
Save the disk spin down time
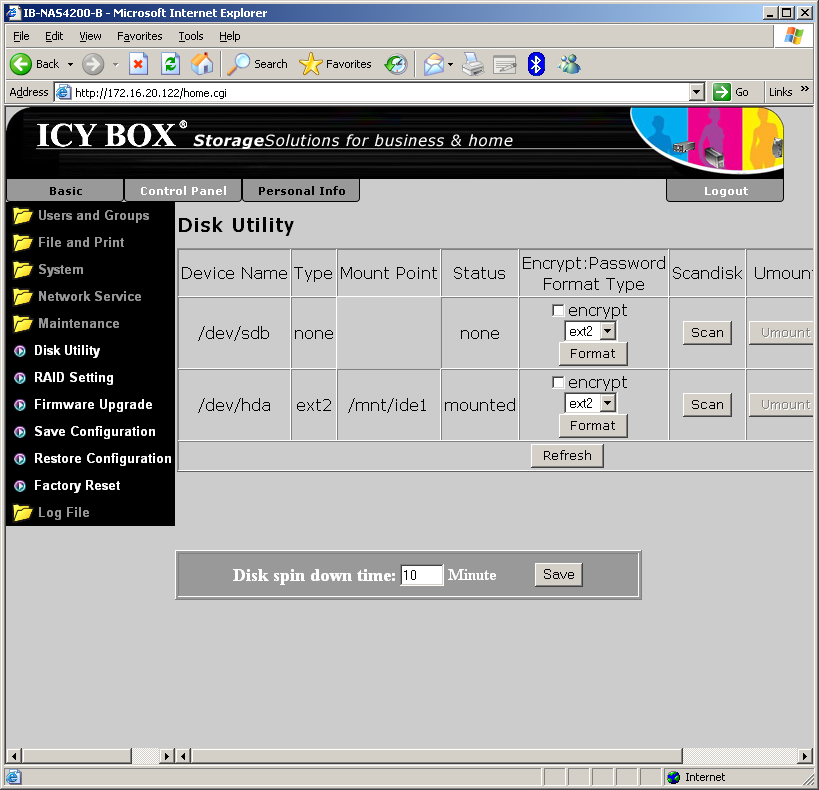coord(558,575)
